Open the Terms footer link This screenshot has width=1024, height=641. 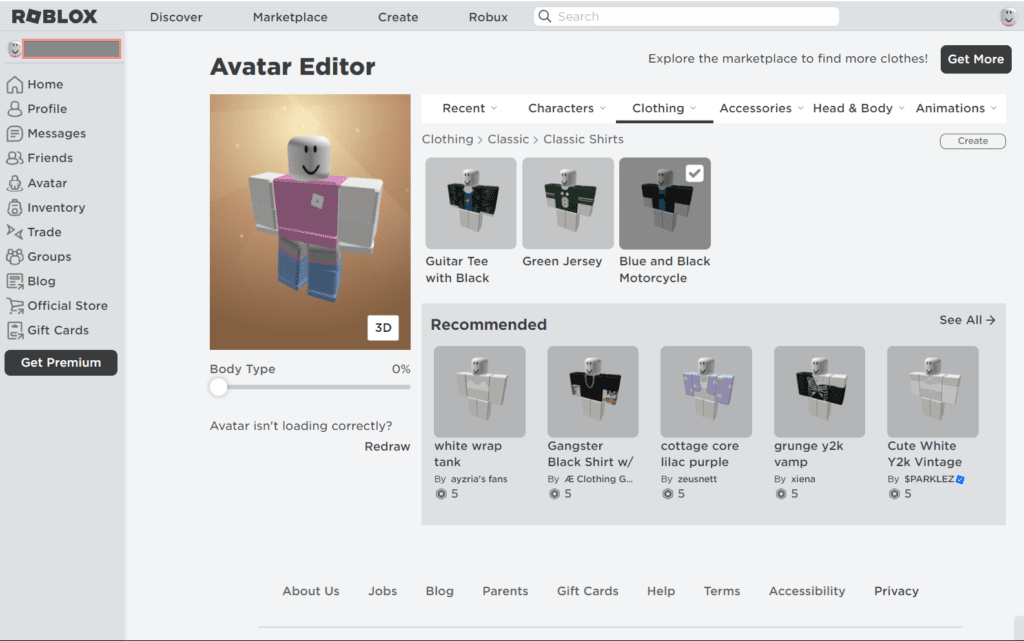tap(722, 591)
